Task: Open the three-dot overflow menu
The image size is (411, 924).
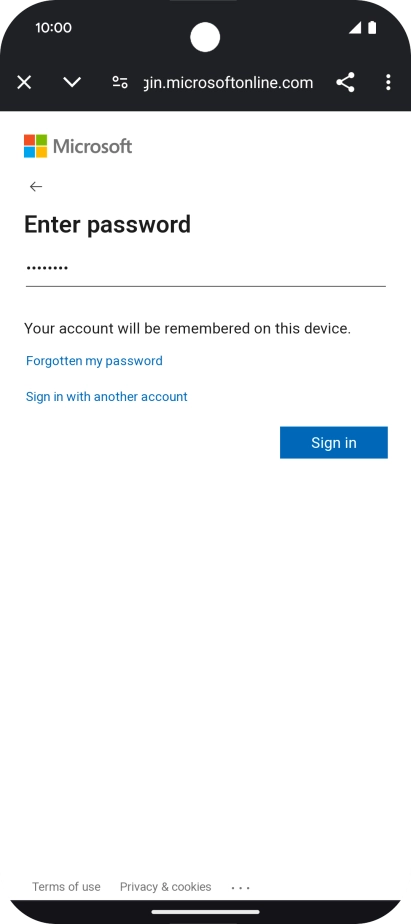Action: (388, 82)
